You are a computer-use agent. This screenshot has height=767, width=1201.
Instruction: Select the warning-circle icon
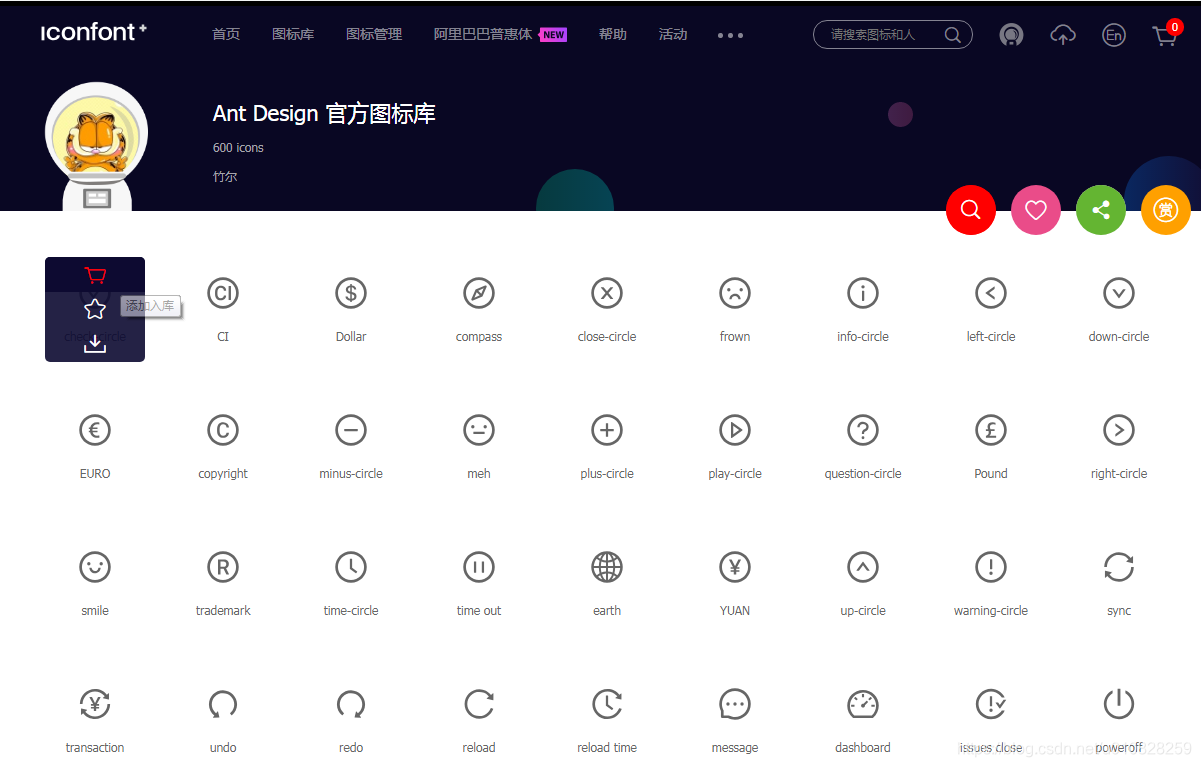[x=991, y=567]
